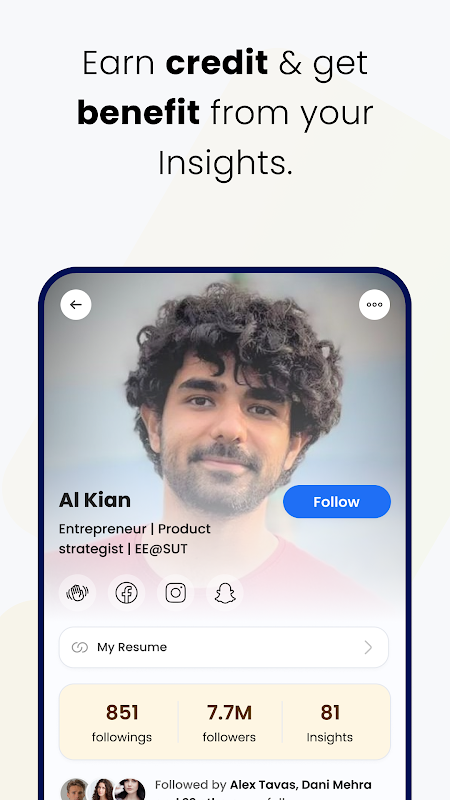Open the waving hand social icon
Viewport: 450px width, 800px height.
click(78, 593)
